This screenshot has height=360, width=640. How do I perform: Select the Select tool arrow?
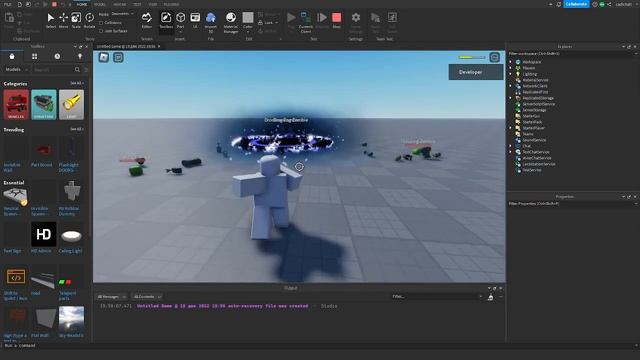[x=51, y=20]
